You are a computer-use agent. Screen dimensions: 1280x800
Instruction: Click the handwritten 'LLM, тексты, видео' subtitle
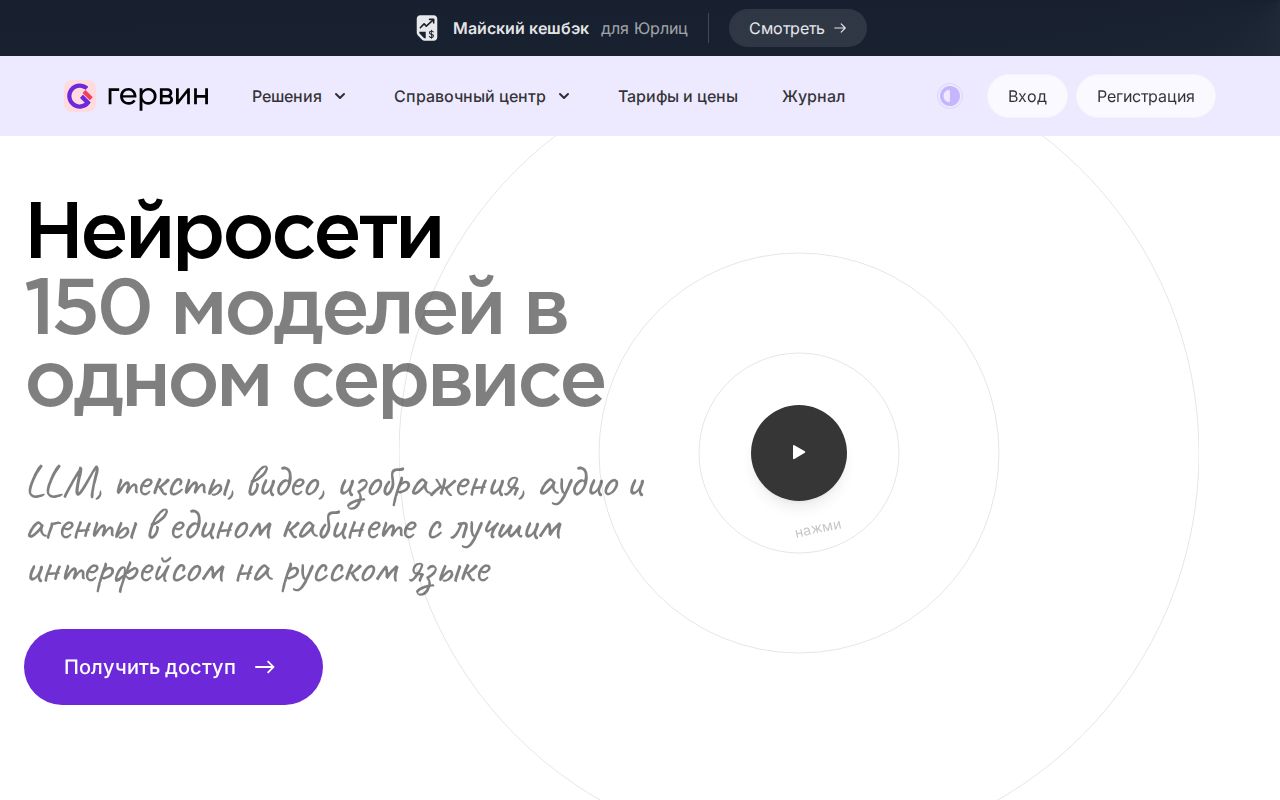(x=335, y=527)
